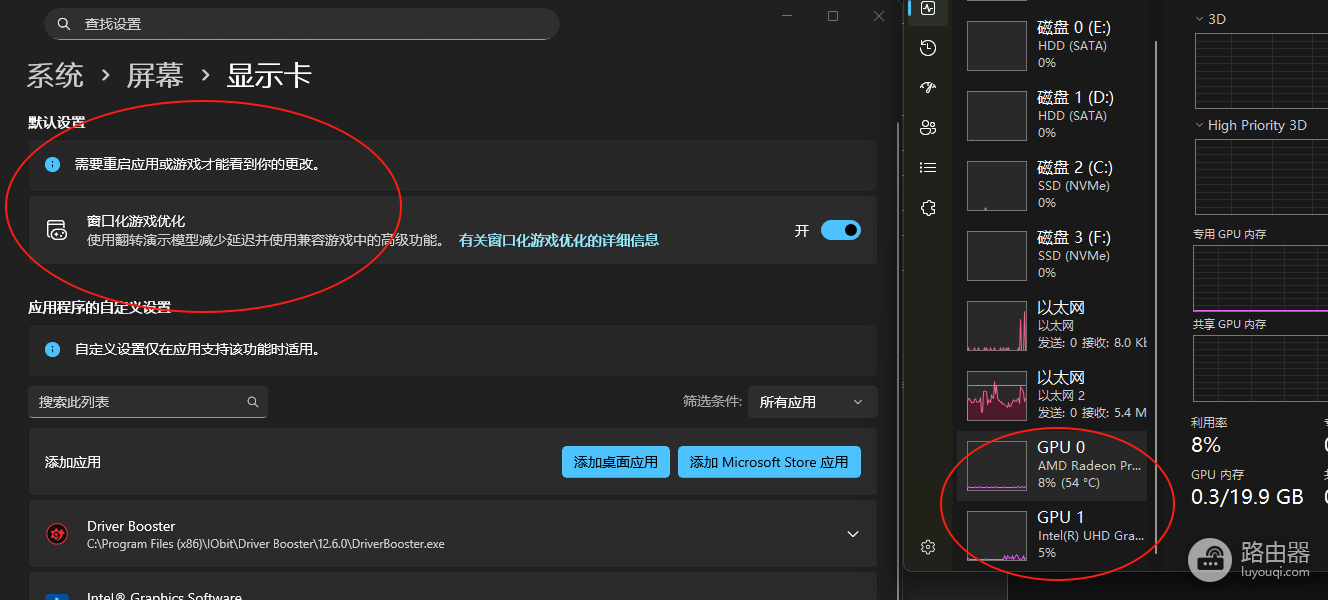Click the windowed game optimization gamepad icon

[57, 230]
